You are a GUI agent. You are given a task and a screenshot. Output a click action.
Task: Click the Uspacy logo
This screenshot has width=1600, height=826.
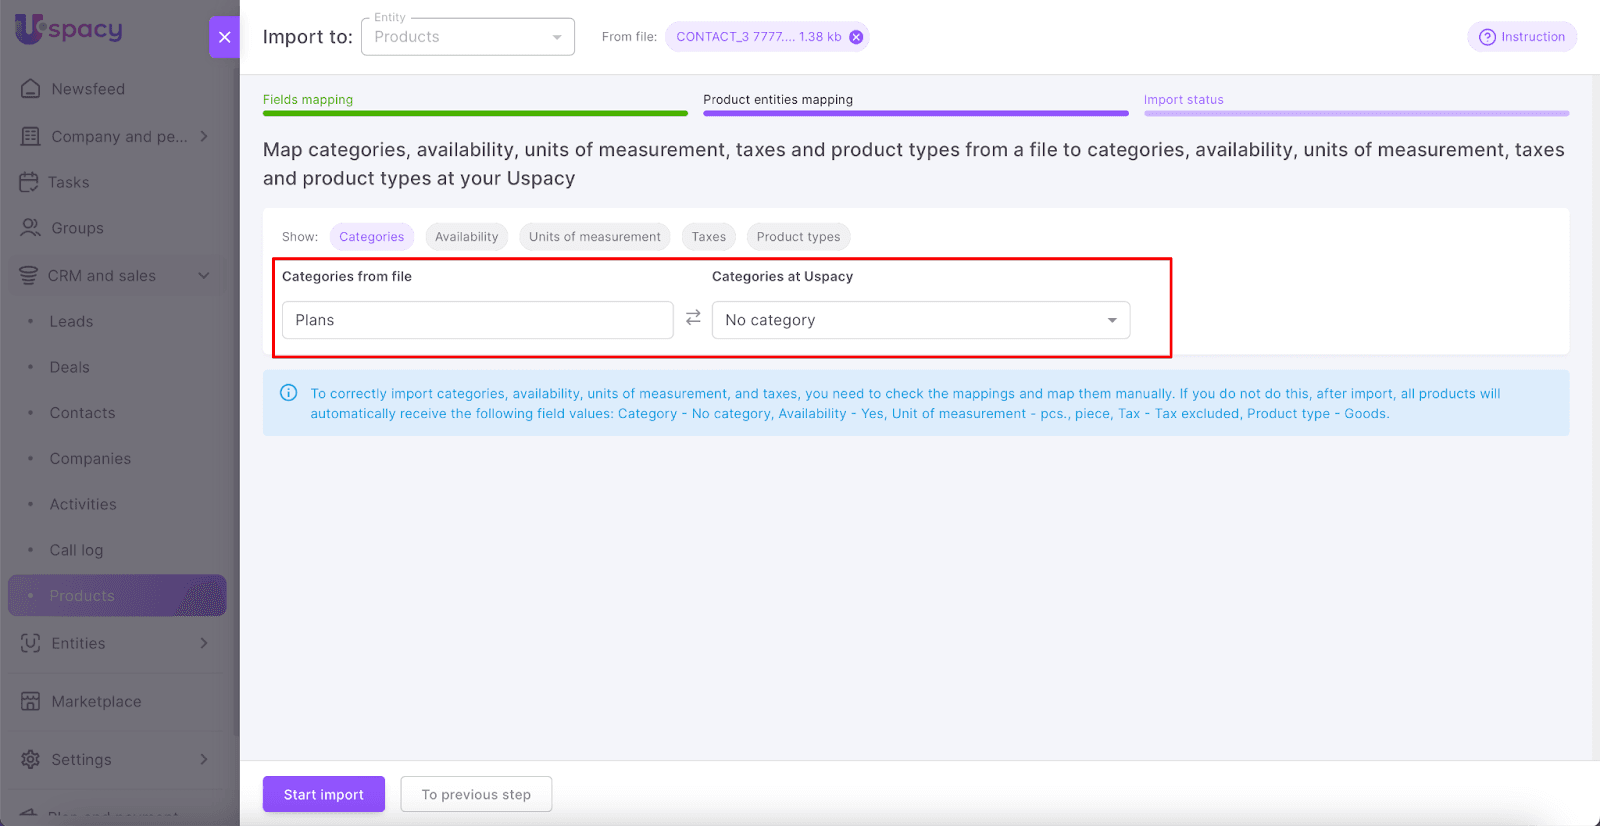[68, 30]
